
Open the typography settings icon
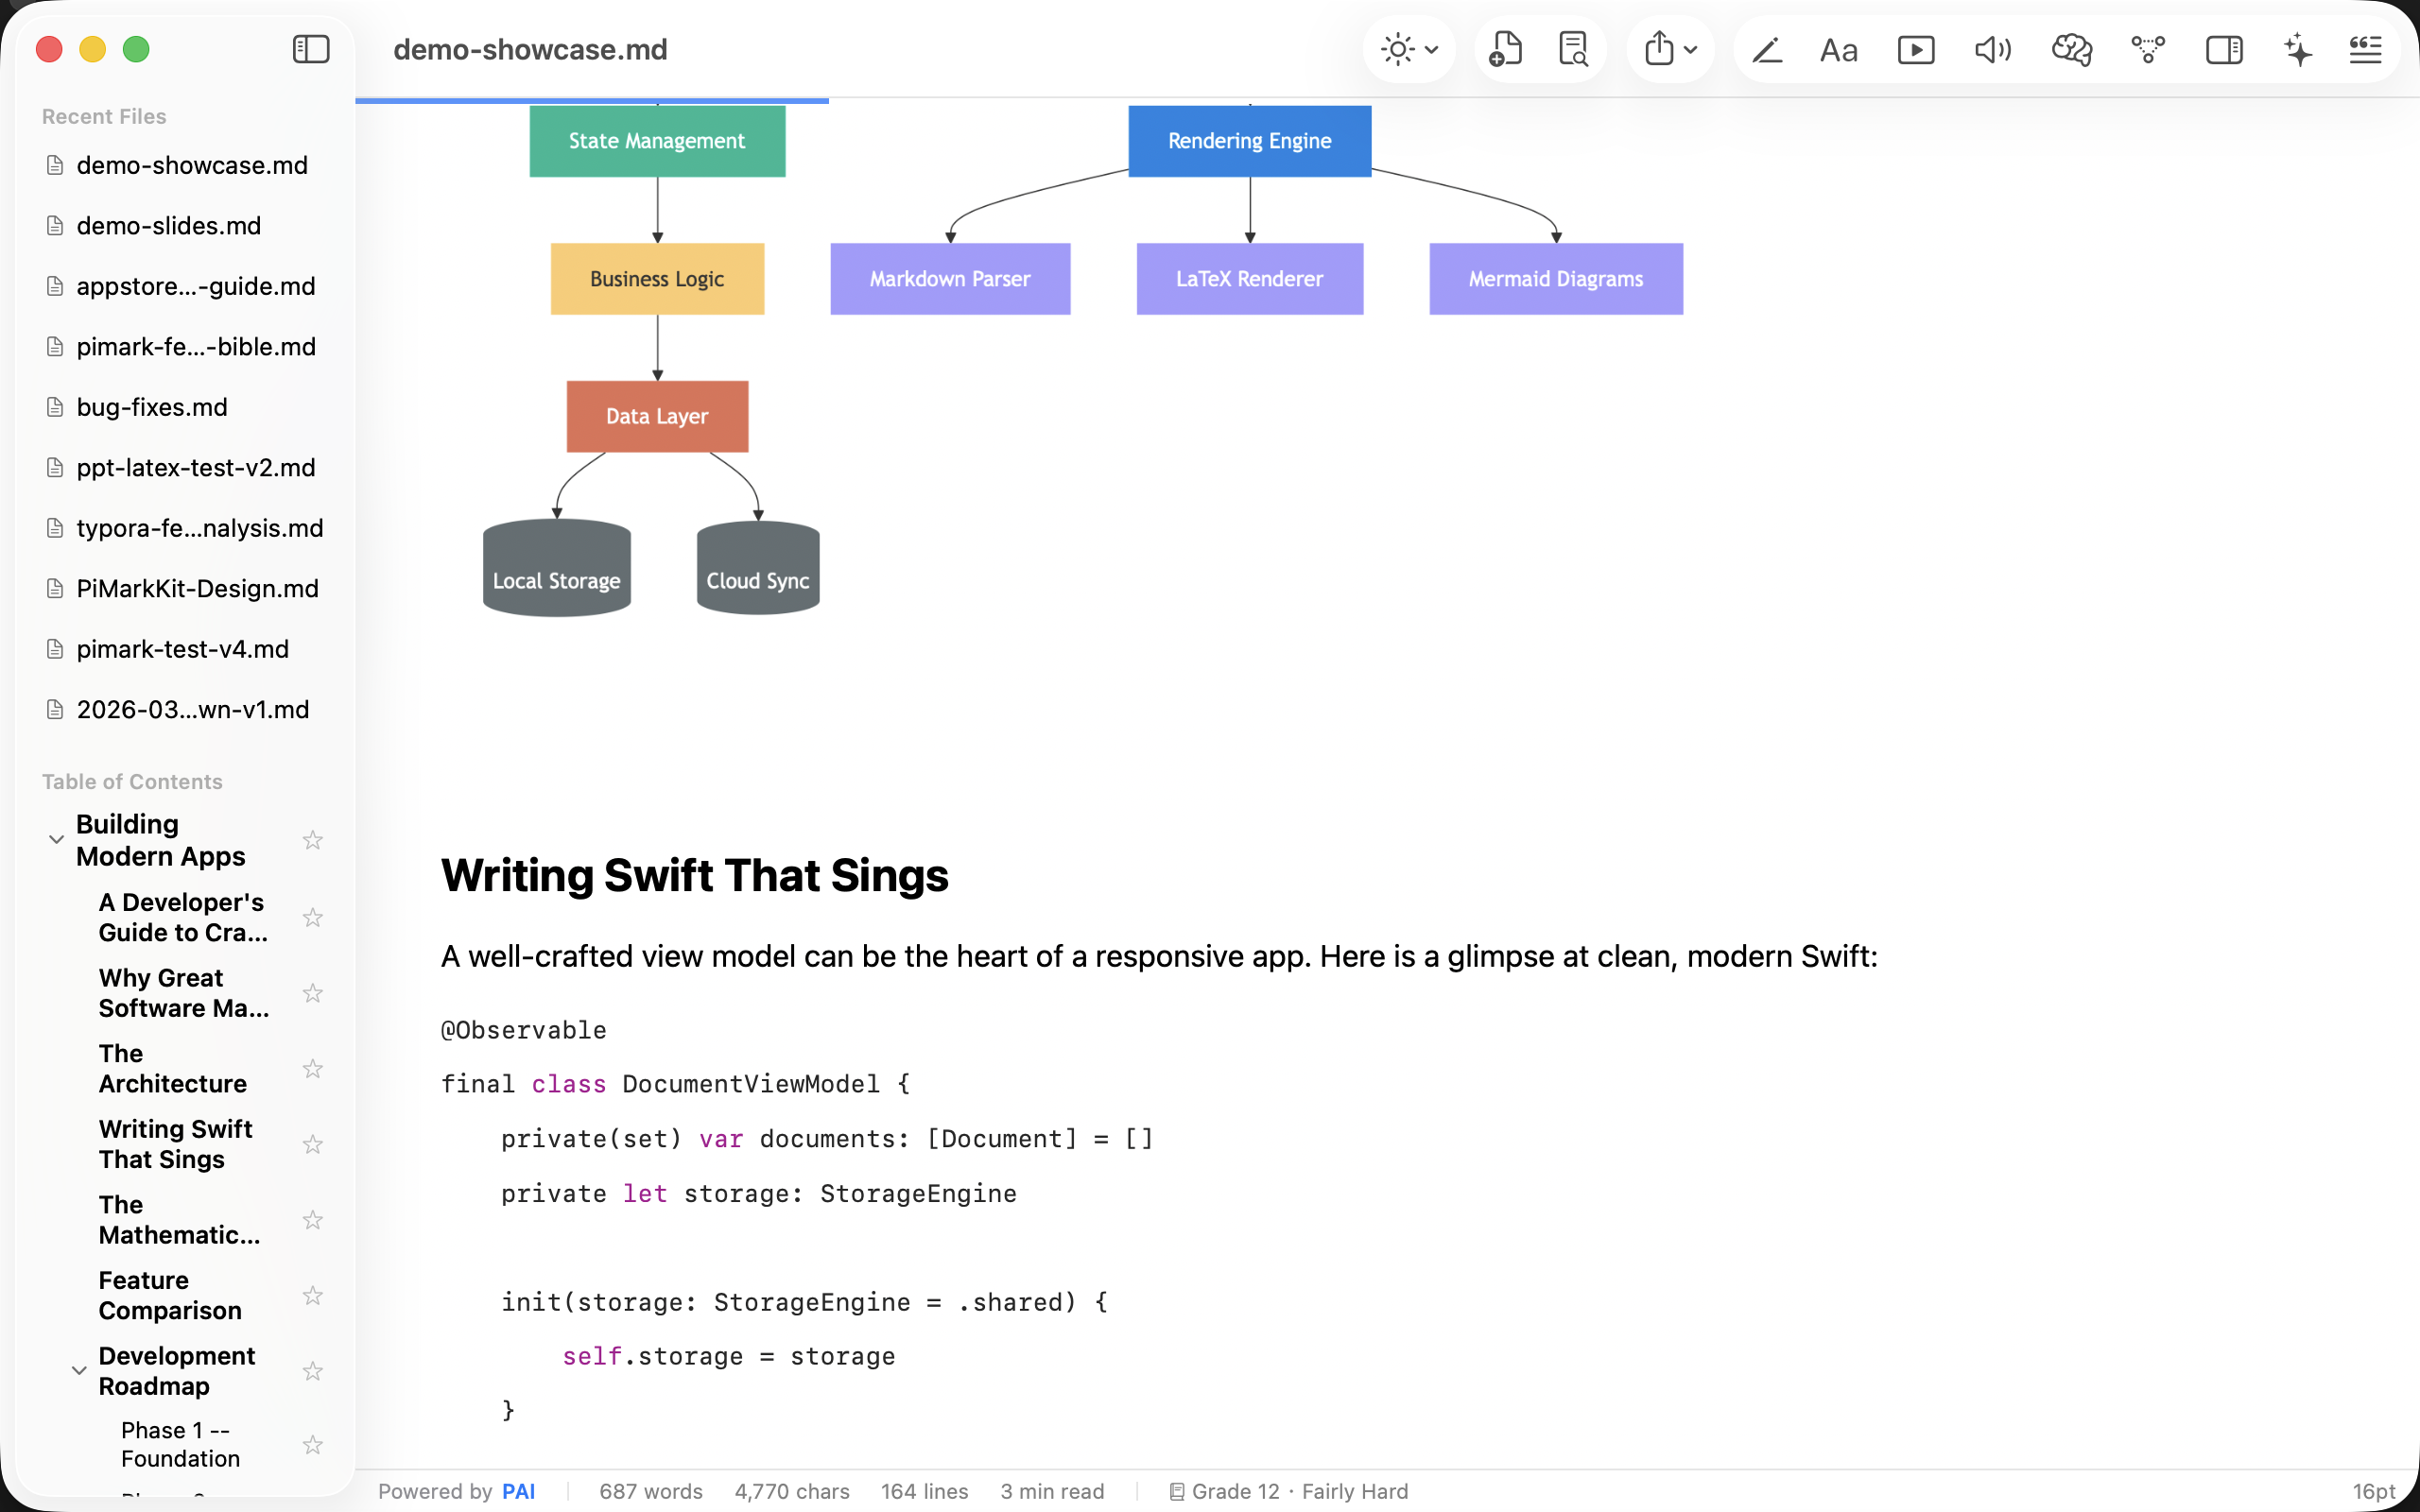click(x=1838, y=49)
